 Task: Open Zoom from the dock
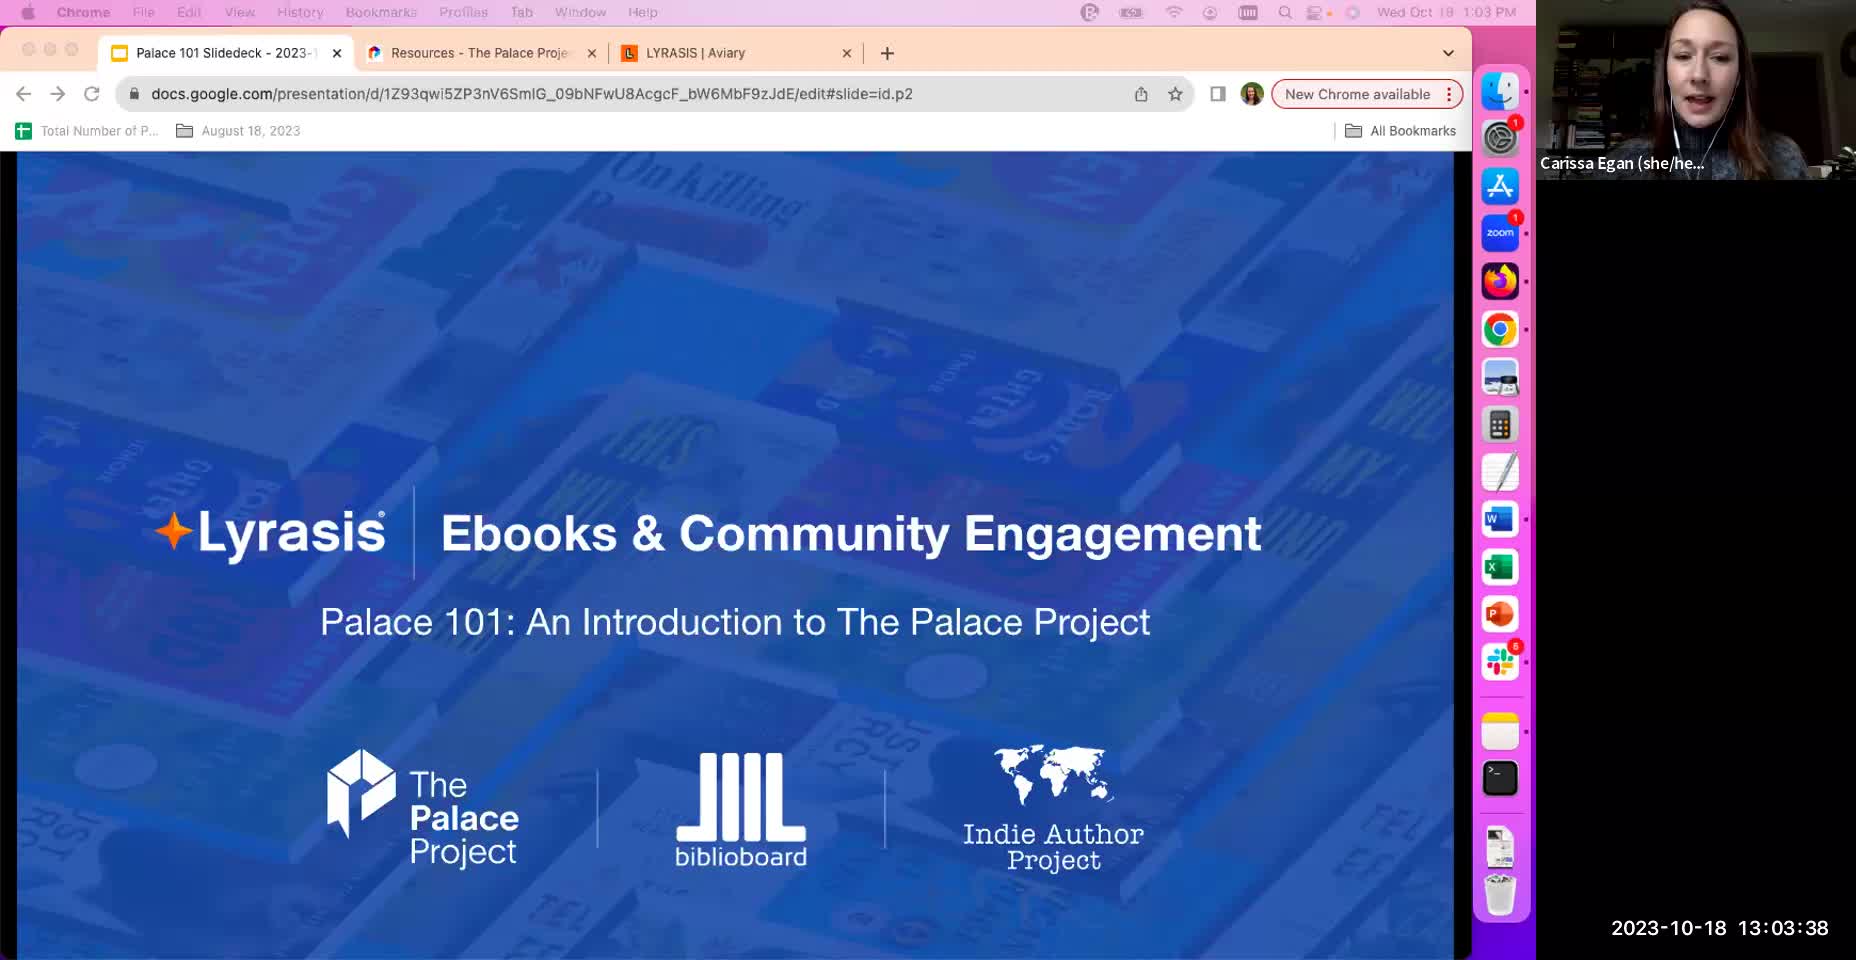tap(1499, 233)
